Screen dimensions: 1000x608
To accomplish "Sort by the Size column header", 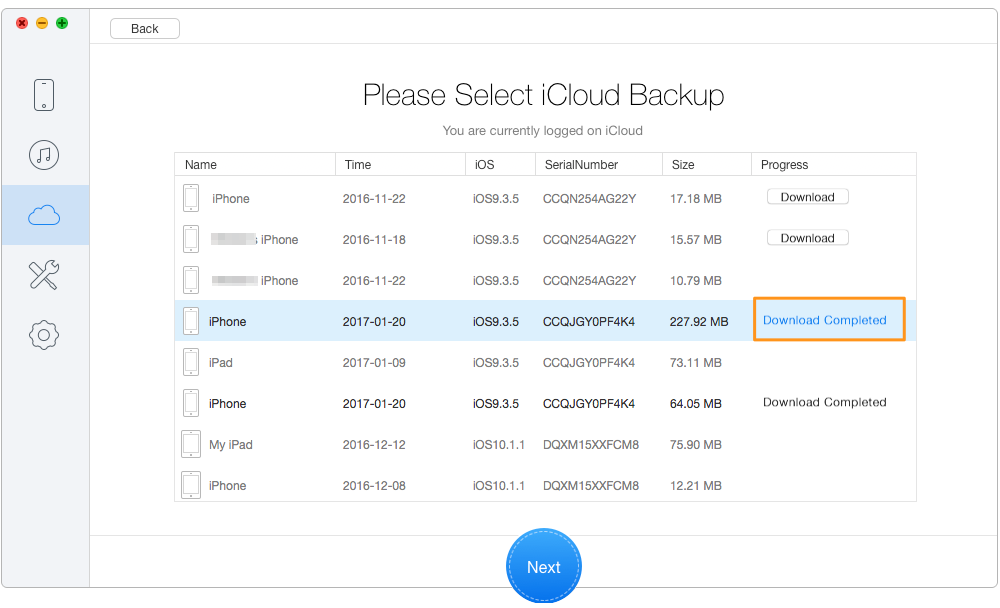I will (x=707, y=165).
